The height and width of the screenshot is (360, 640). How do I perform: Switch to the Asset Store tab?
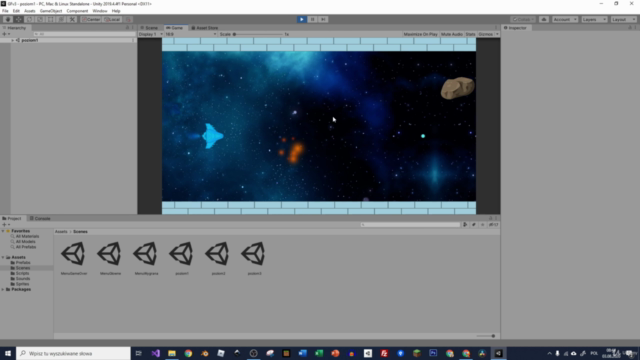click(205, 28)
